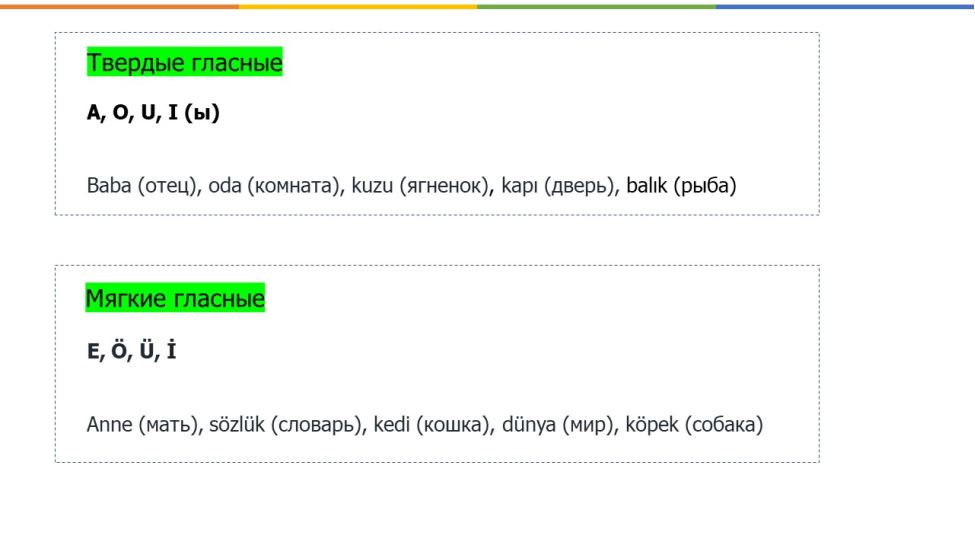Screen dimensions: 975x549
Task: Click the 'Твердые гласные' highlighted heading
Action: [185, 62]
